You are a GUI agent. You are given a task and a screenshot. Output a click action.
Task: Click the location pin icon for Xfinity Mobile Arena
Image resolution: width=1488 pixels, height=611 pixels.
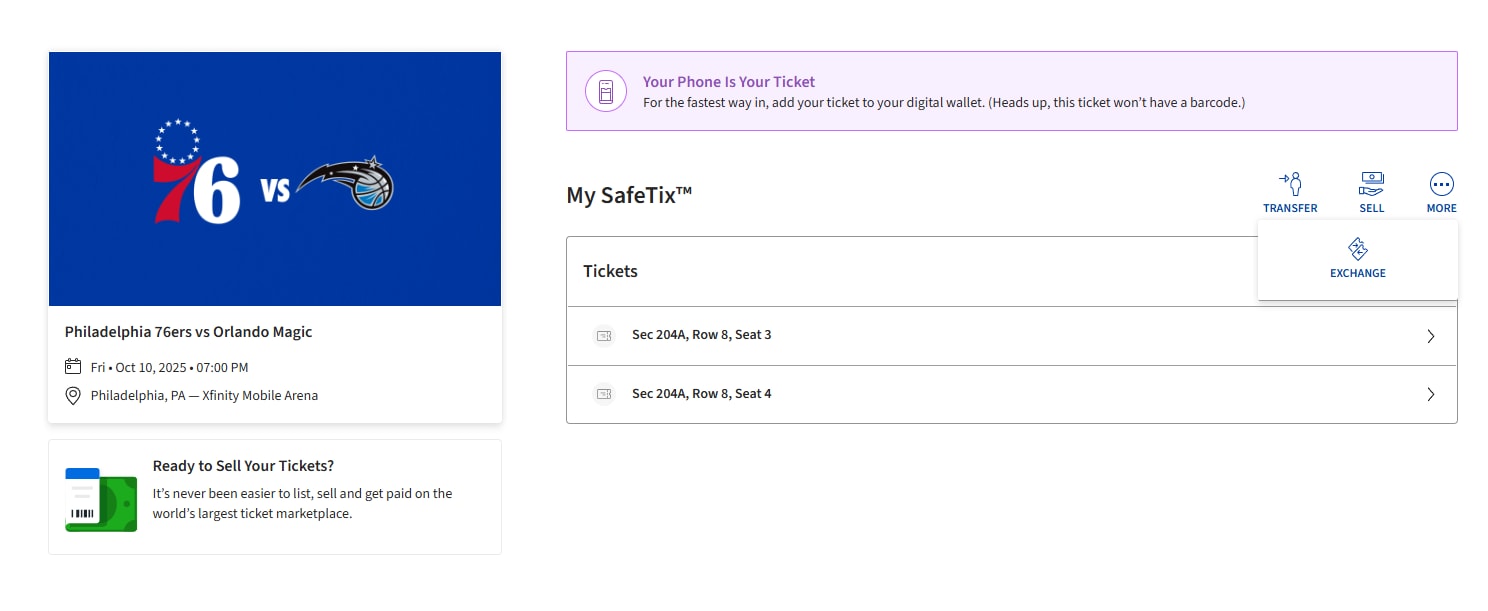coord(72,395)
